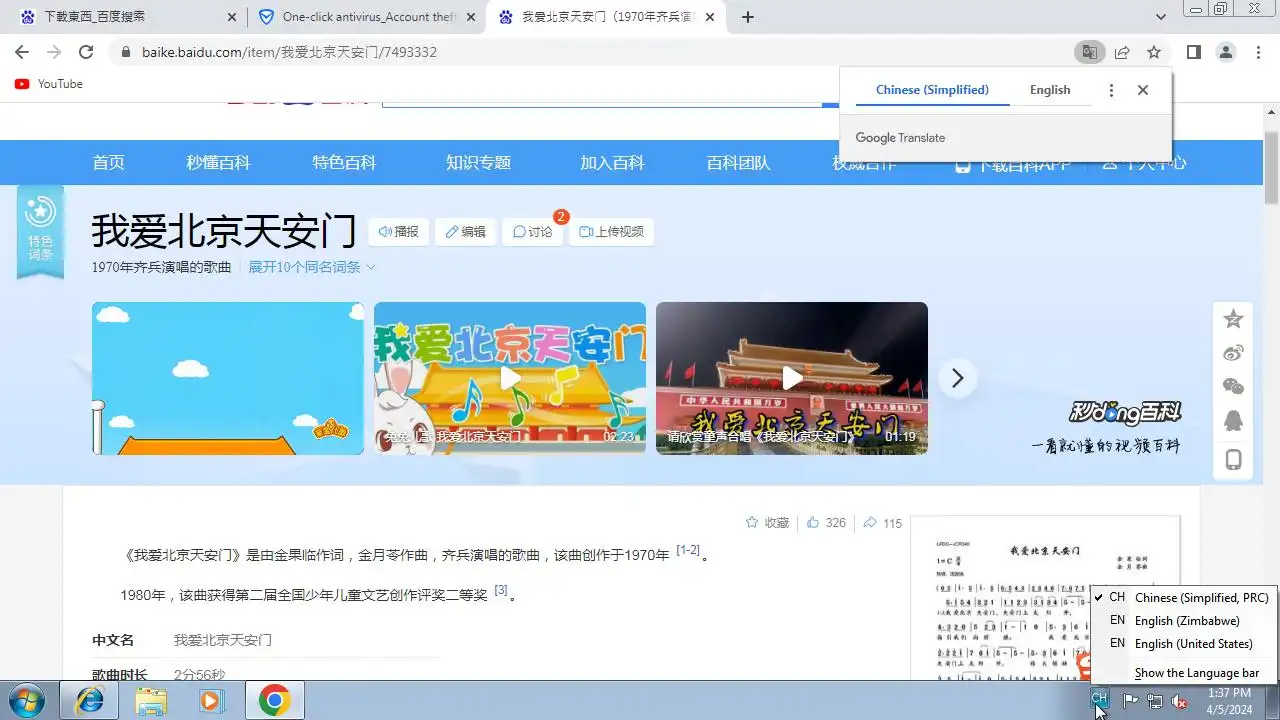The image size is (1280, 720).
Task: Click the 上传视频 upload video button
Action: click(612, 232)
